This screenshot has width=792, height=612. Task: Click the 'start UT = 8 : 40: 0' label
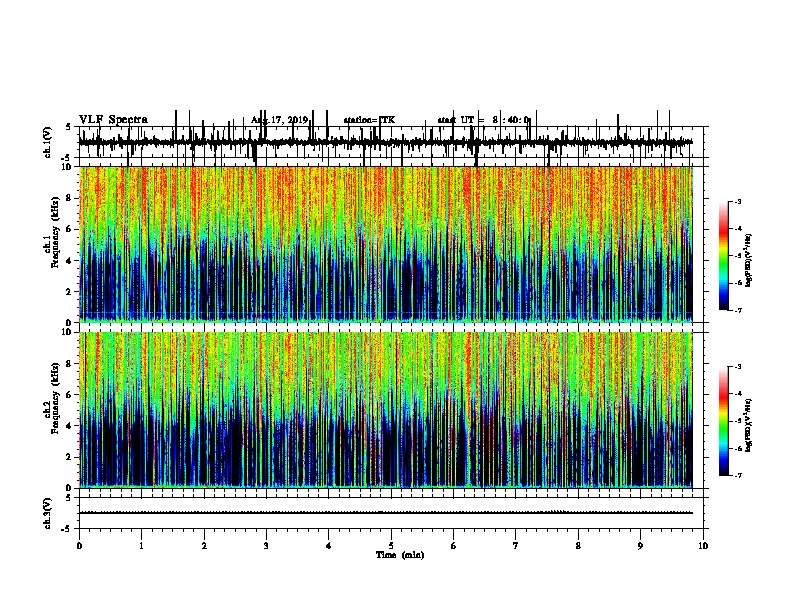click(x=483, y=120)
